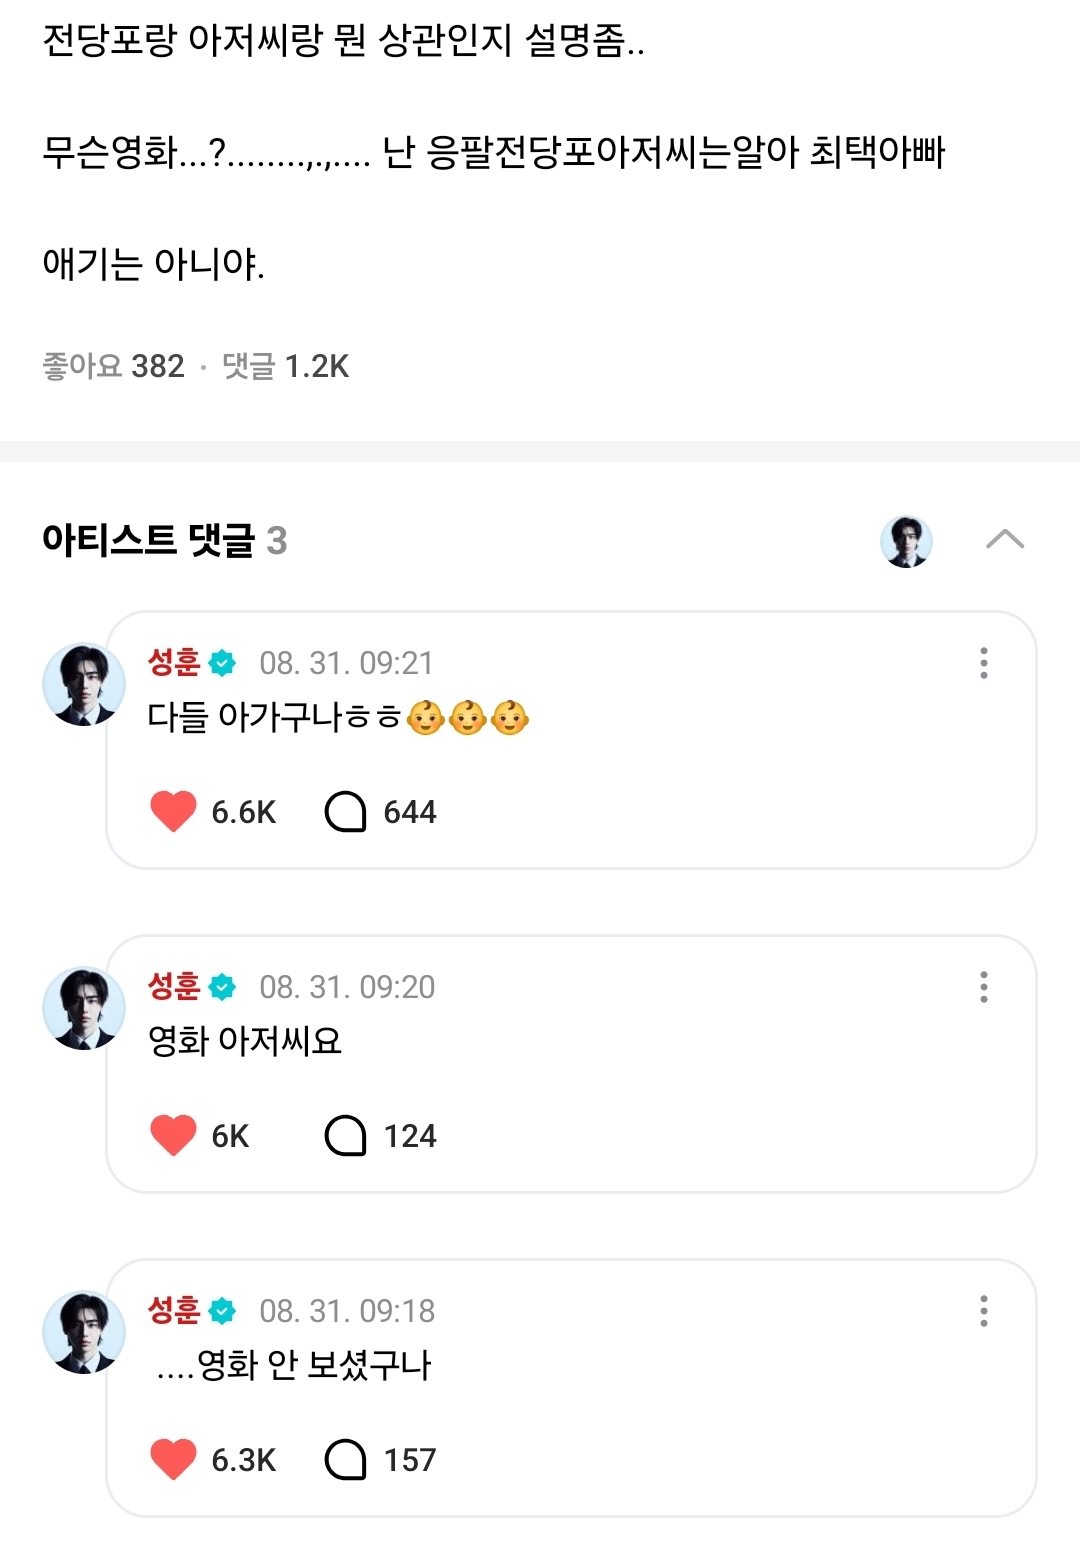Open profile picture on 09:18 comment

(84, 1332)
